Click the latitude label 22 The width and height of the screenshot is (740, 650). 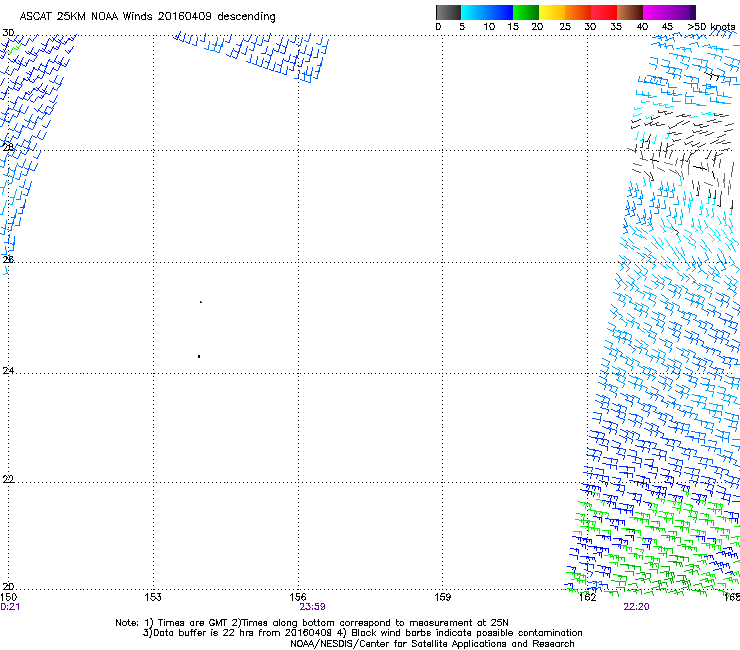(8, 479)
